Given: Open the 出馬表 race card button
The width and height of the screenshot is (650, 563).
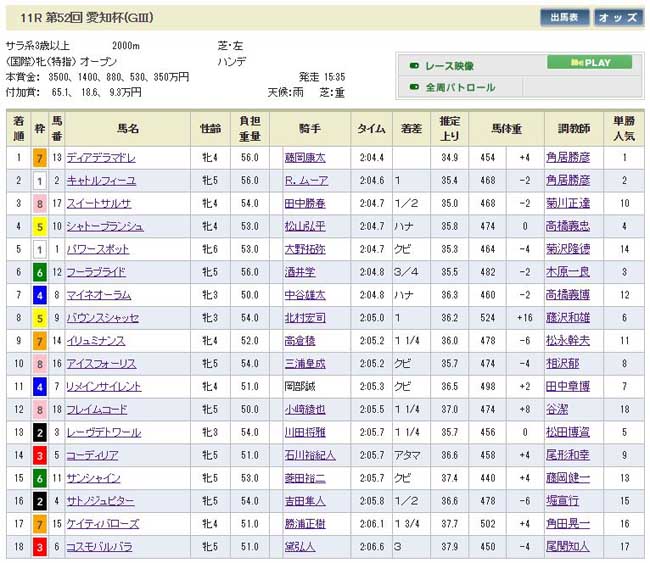Looking at the screenshot, I should pos(565,17).
